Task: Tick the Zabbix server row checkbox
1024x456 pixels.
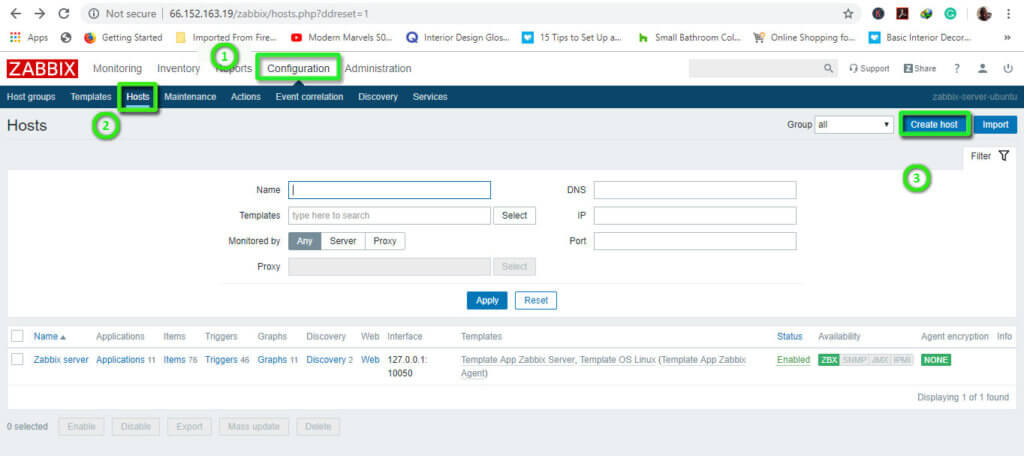Action: point(17,360)
